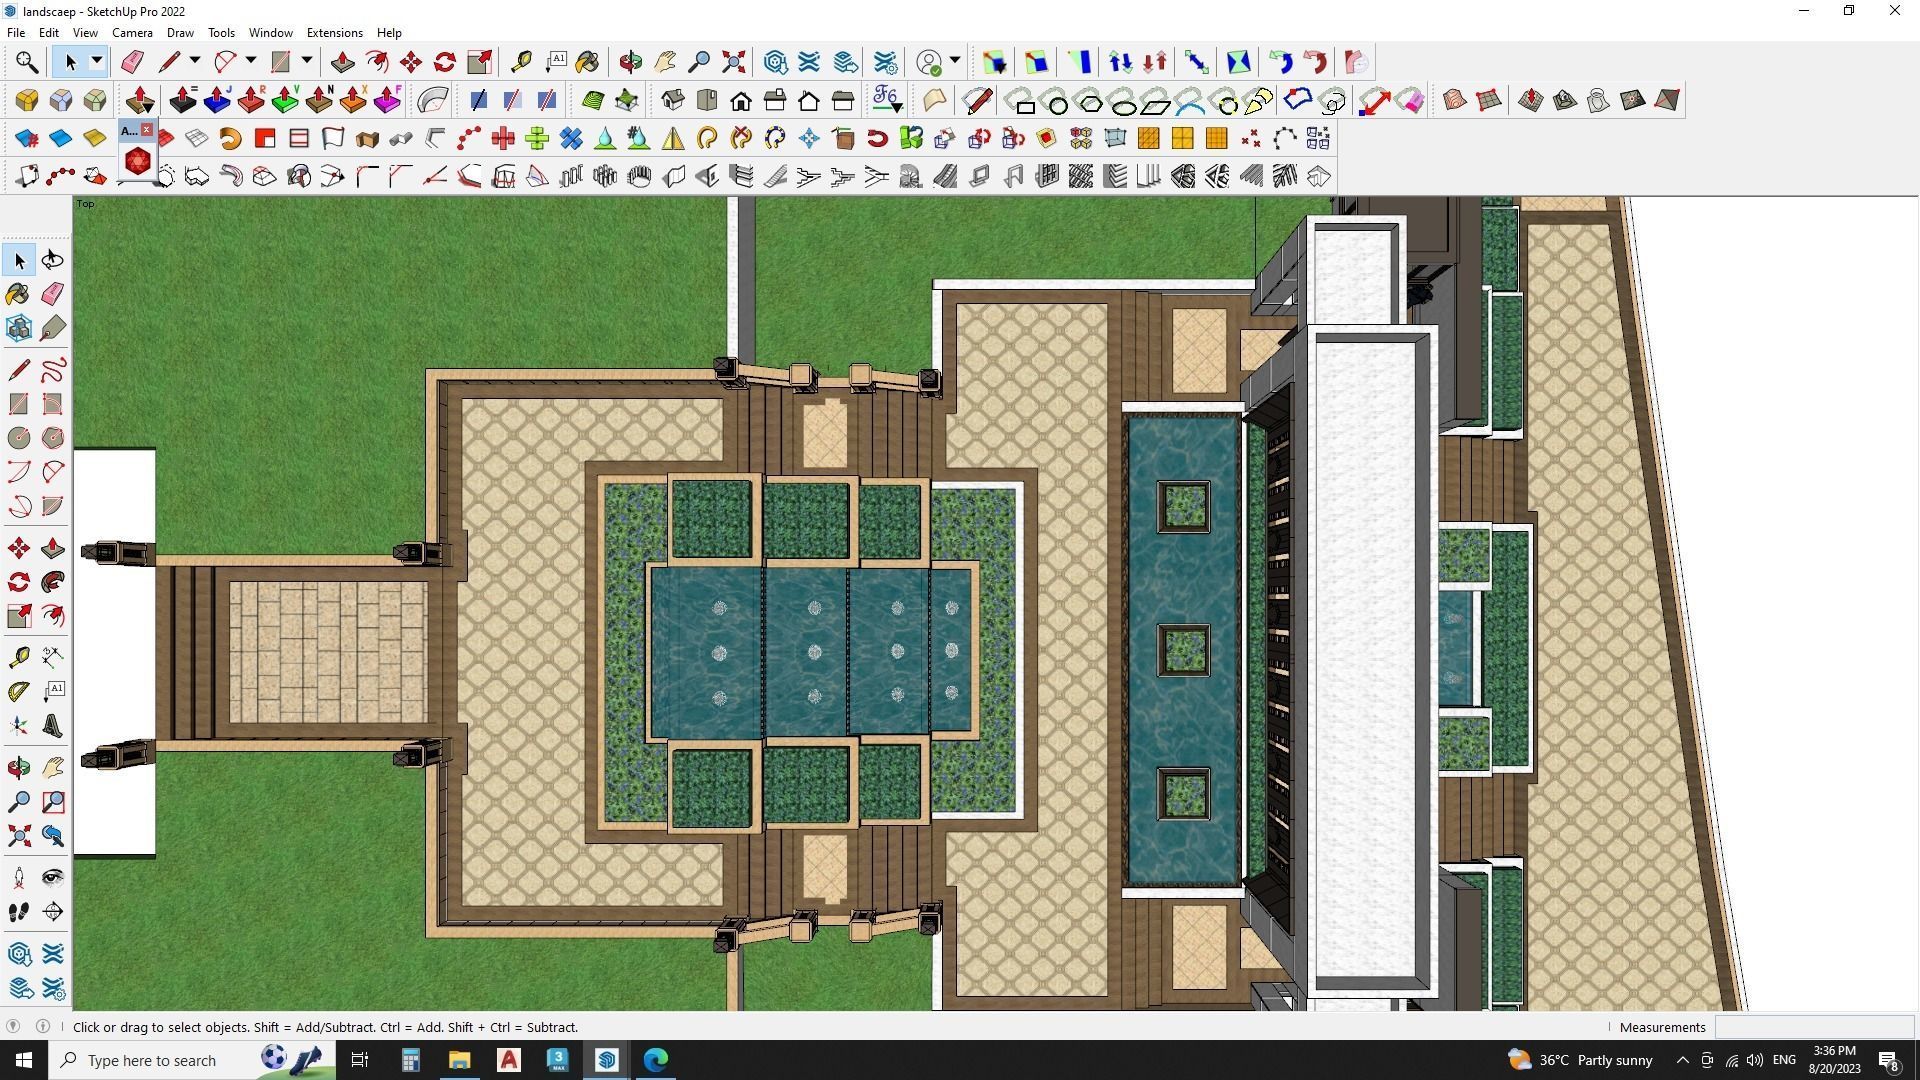Click the taskbar search box
The image size is (1920, 1080).
coord(150,1060)
